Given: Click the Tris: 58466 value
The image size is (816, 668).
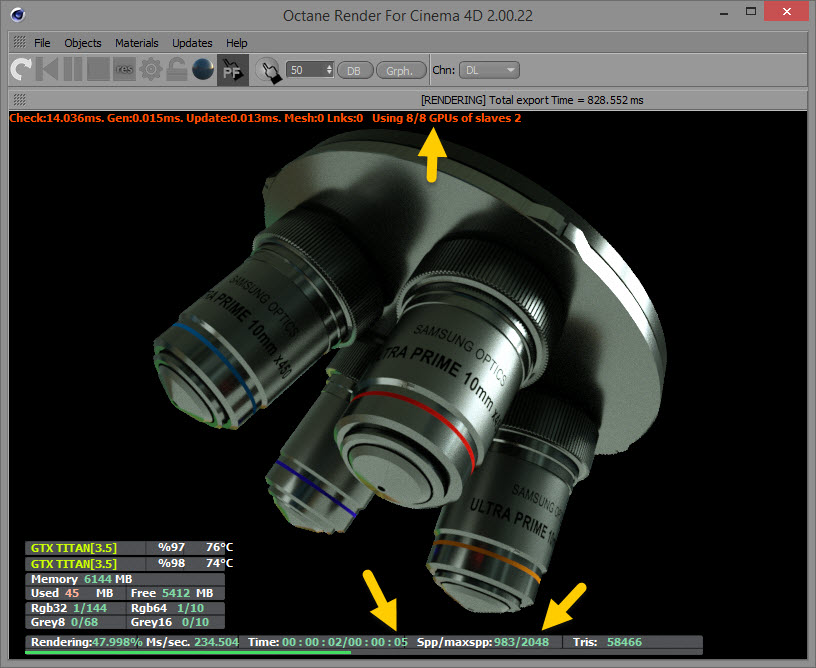Looking at the screenshot, I should pos(607,642).
